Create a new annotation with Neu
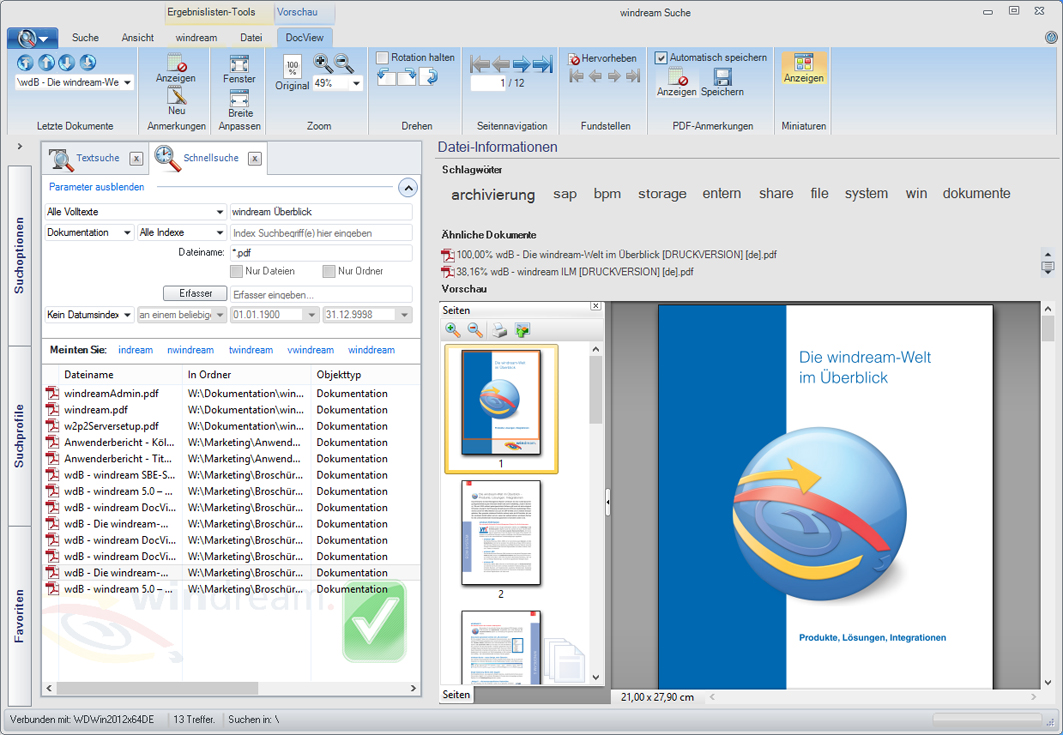Image resolution: width=1063 pixels, height=735 pixels. [x=176, y=100]
